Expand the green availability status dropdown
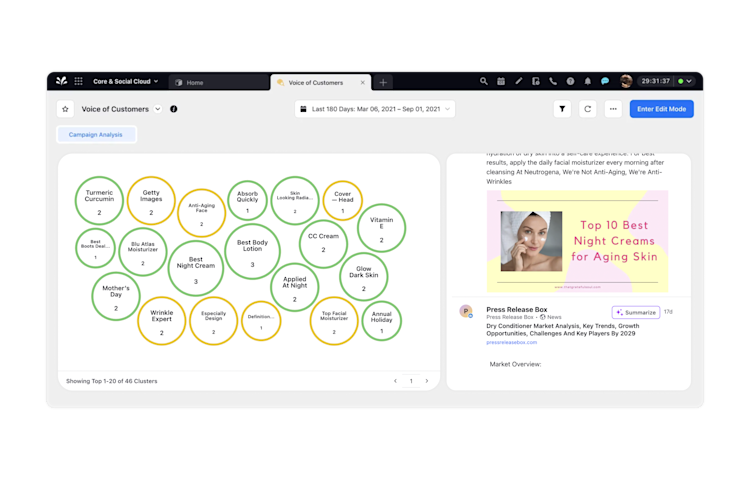 click(x=684, y=81)
